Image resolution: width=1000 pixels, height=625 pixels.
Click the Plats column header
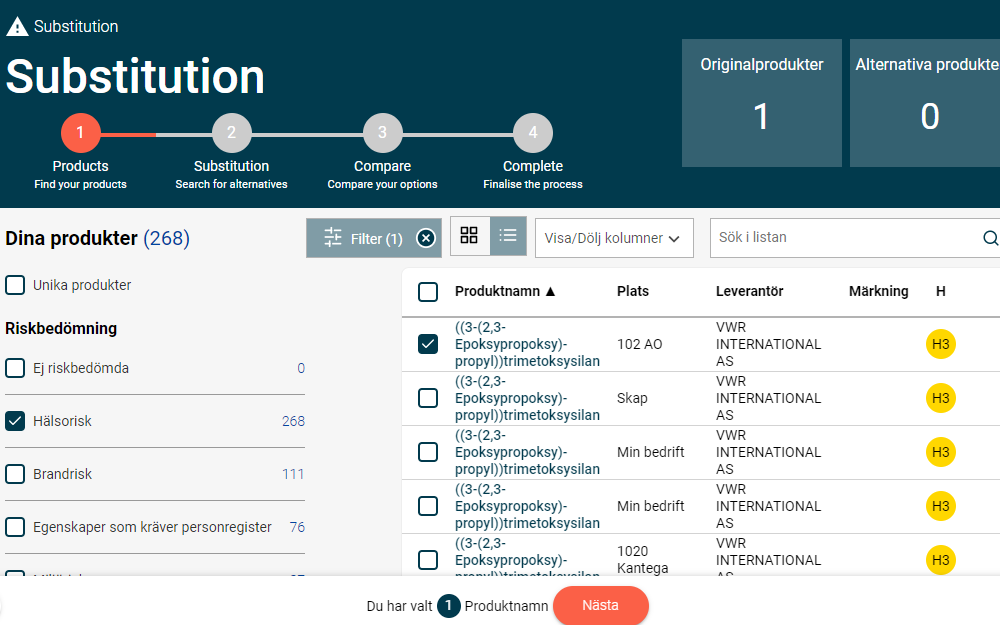click(633, 291)
